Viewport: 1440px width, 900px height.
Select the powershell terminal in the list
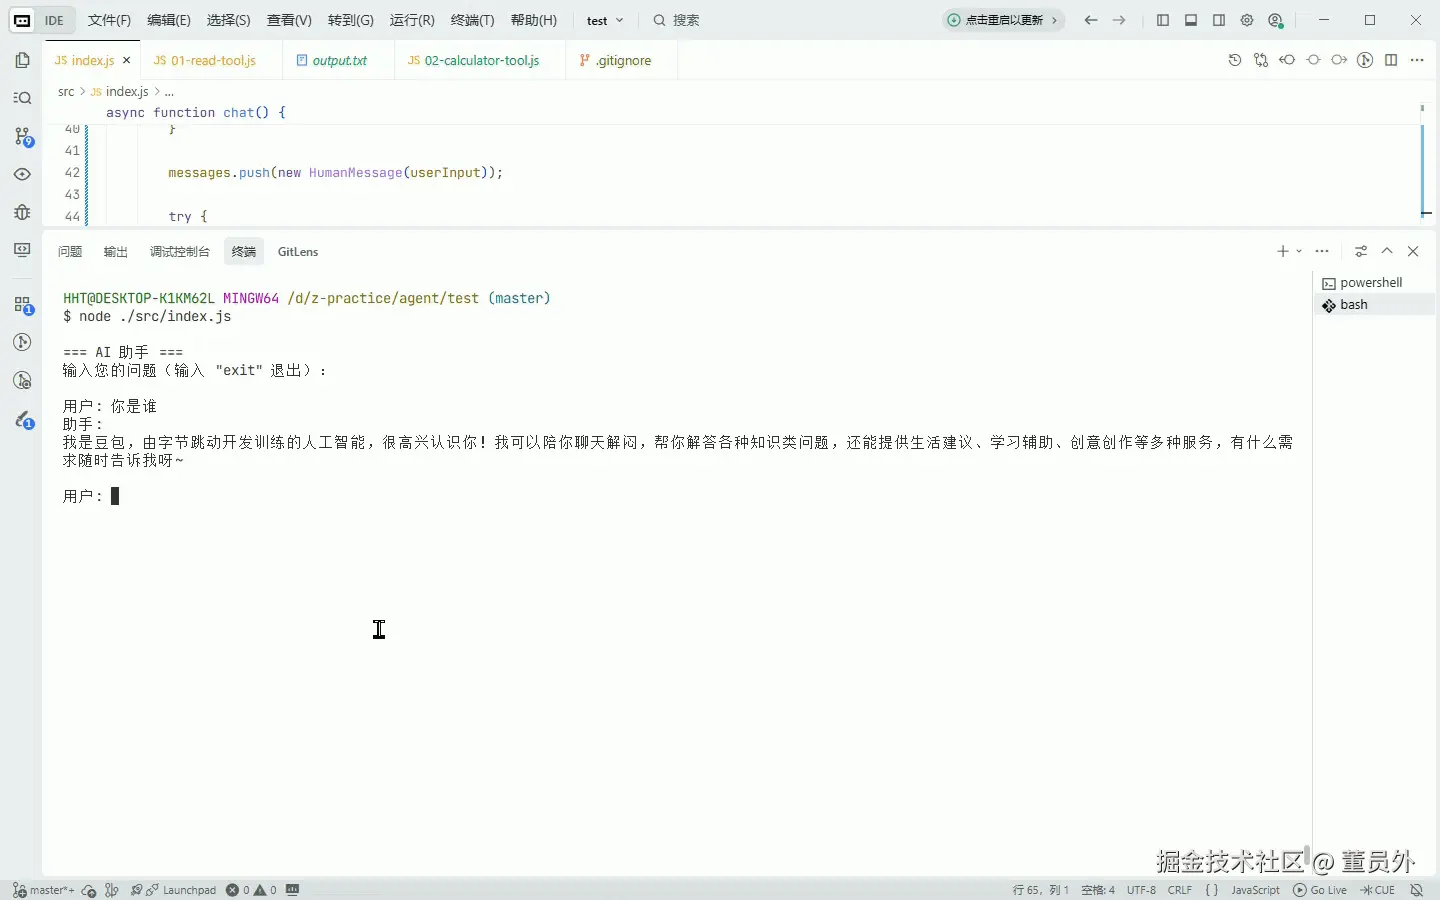1370,283
